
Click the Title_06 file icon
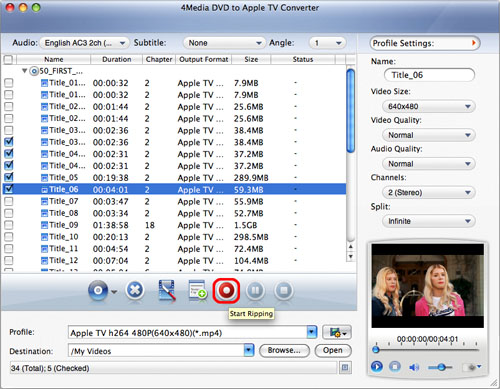(44, 190)
